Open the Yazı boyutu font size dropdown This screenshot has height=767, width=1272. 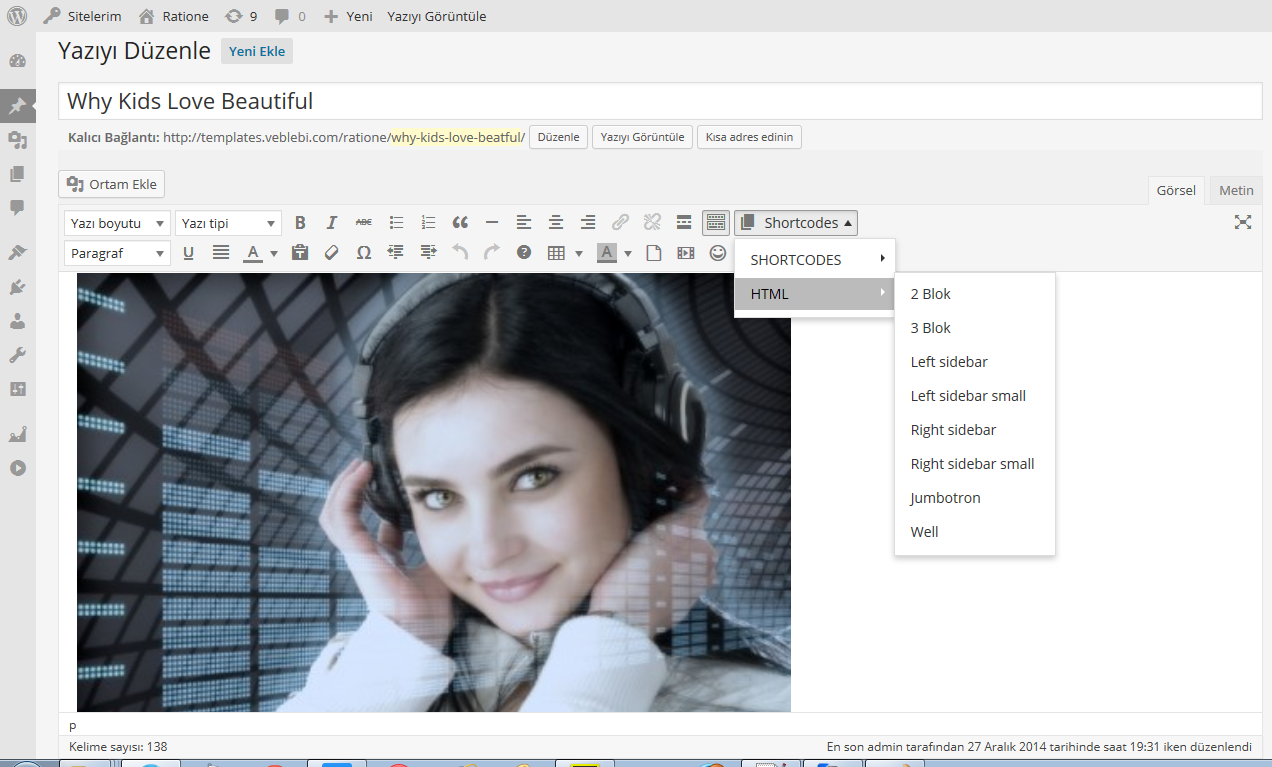pos(116,223)
